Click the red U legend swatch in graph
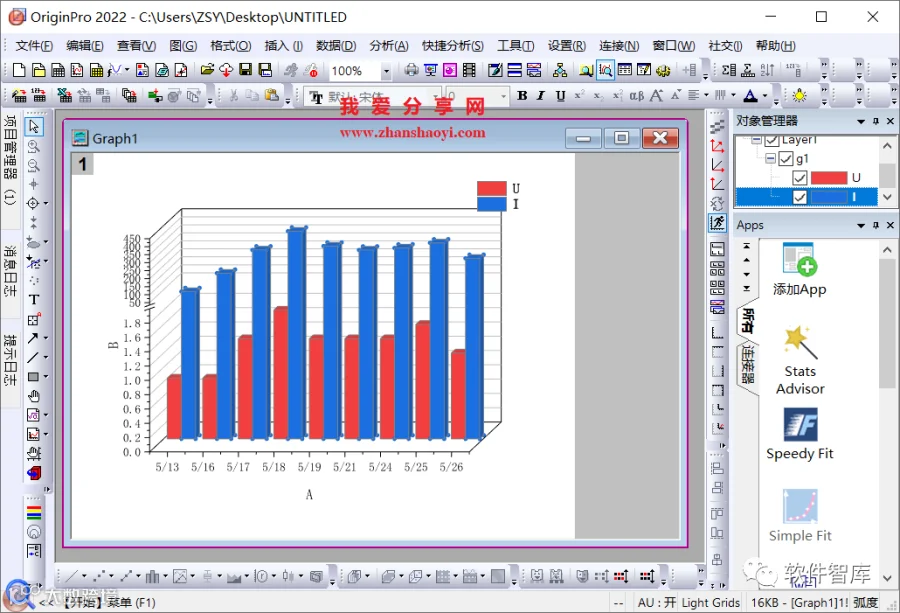 point(492,188)
